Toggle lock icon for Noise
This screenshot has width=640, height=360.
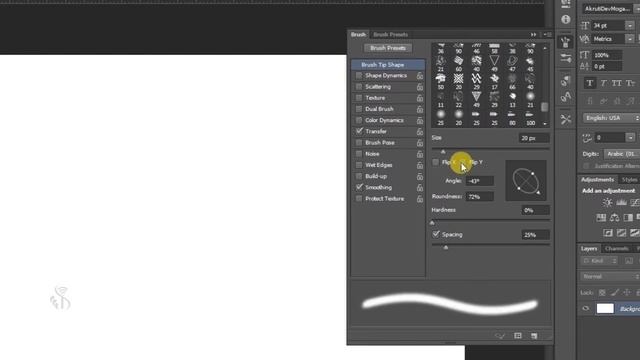[420, 154]
